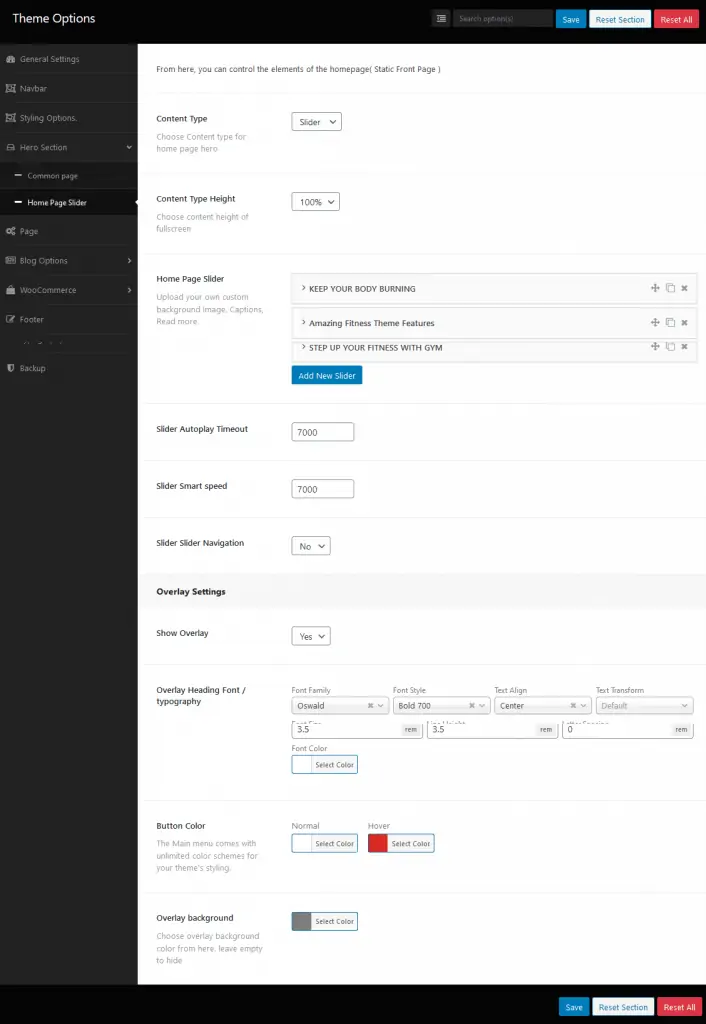Remove the STEP UP YOUR FITNESS WITH GYM slide

click(x=684, y=347)
